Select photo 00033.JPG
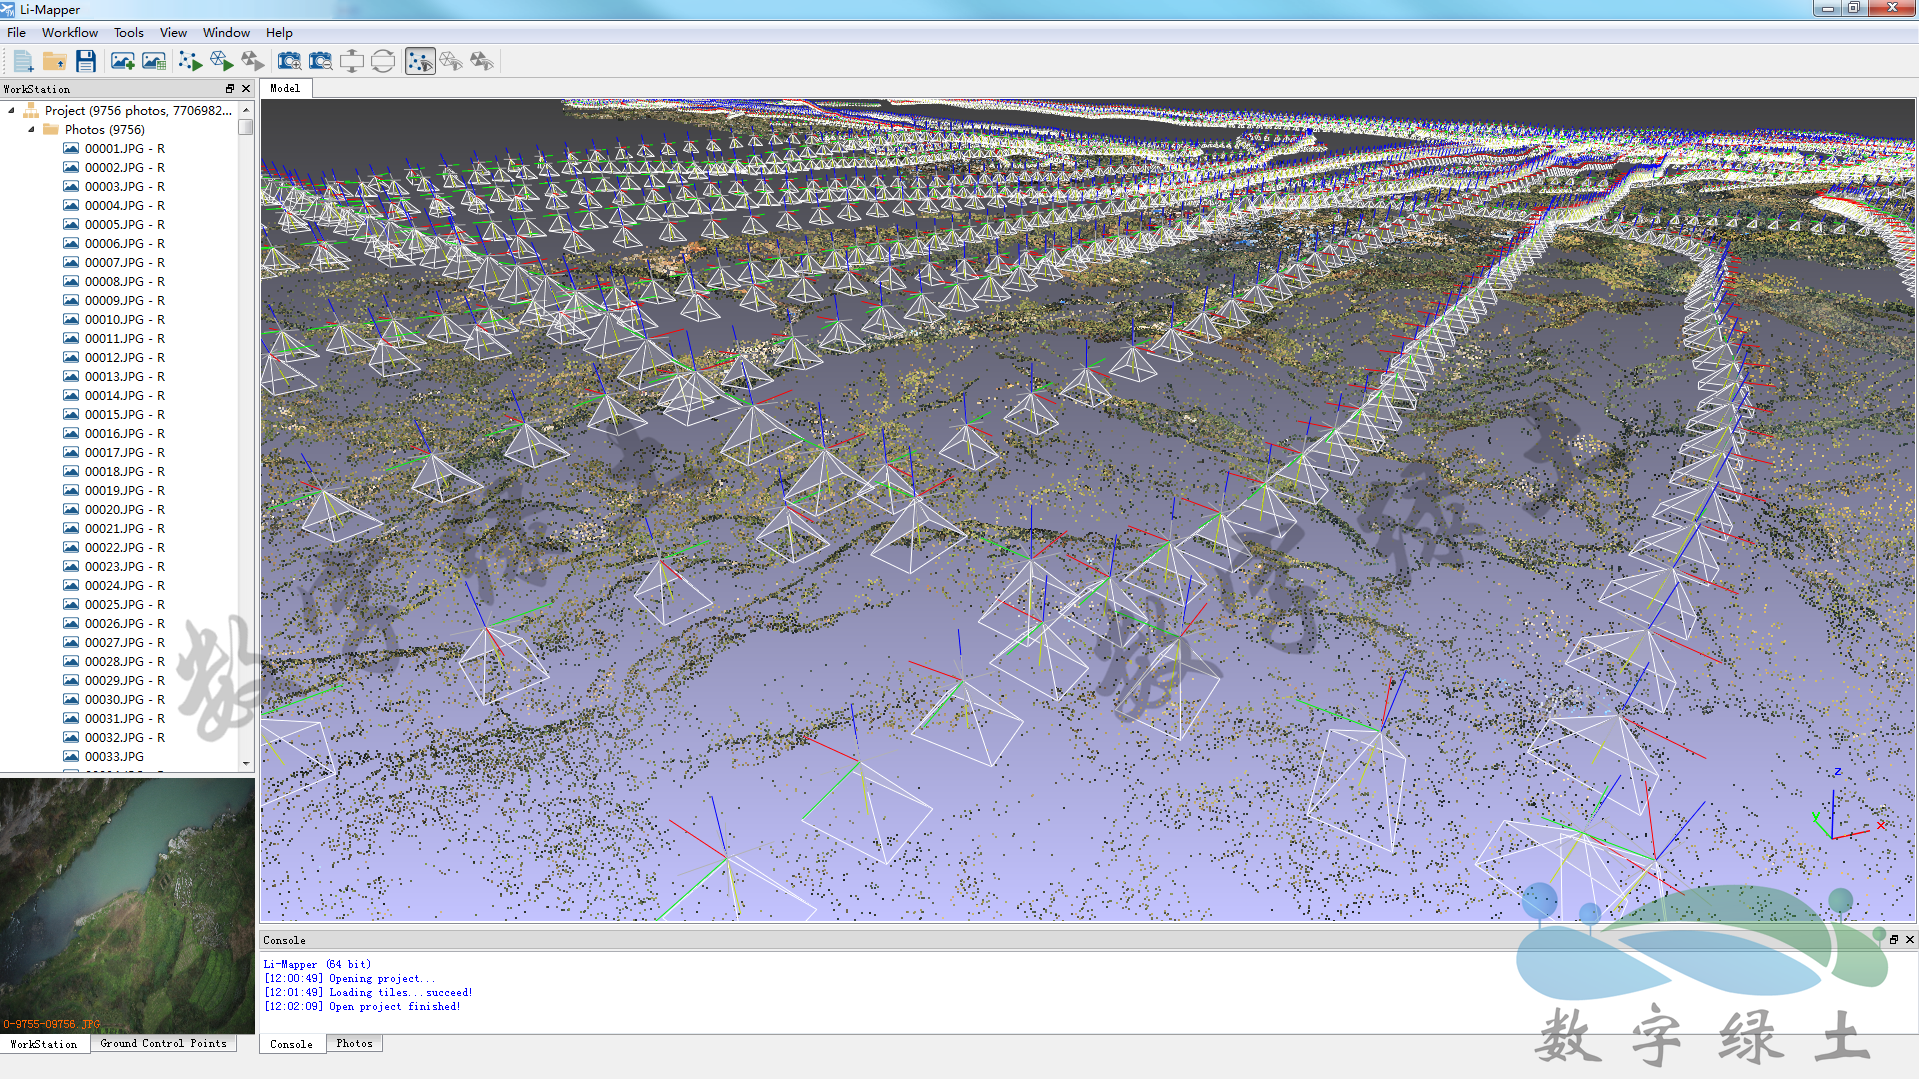Screen dimensions: 1919x1079 pos(114,756)
